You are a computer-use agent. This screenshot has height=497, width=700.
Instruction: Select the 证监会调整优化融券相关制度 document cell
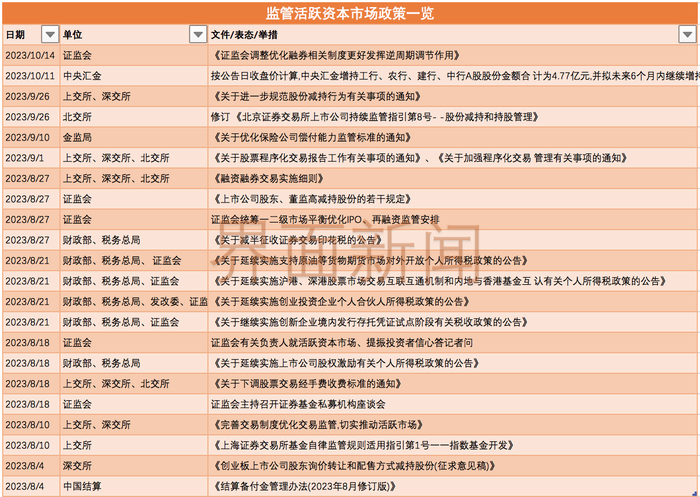(x=453, y=55)
